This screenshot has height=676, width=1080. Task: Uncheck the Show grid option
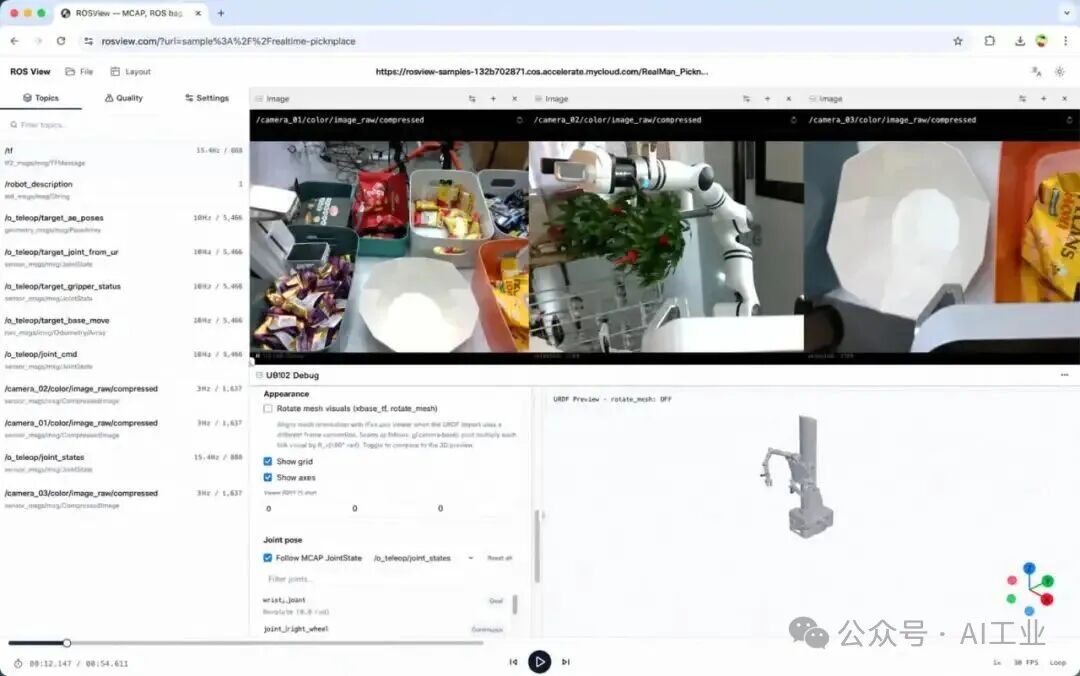point(268,461)
